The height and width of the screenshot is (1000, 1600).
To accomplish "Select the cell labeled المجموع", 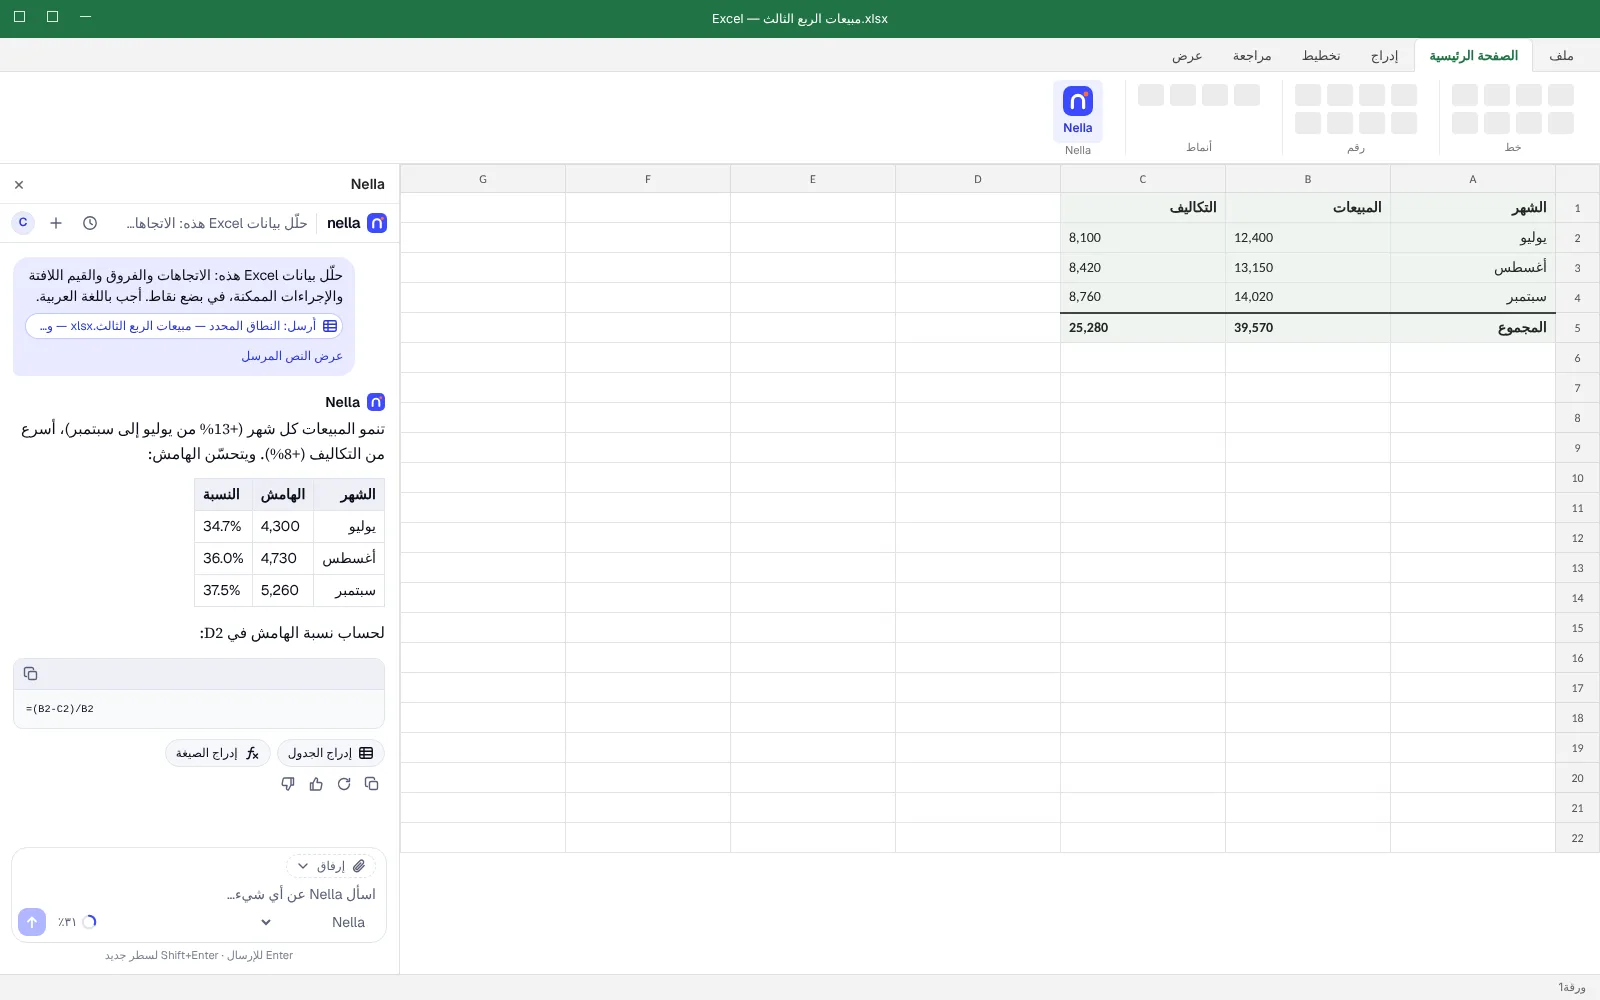I will tap(1473, 328).
